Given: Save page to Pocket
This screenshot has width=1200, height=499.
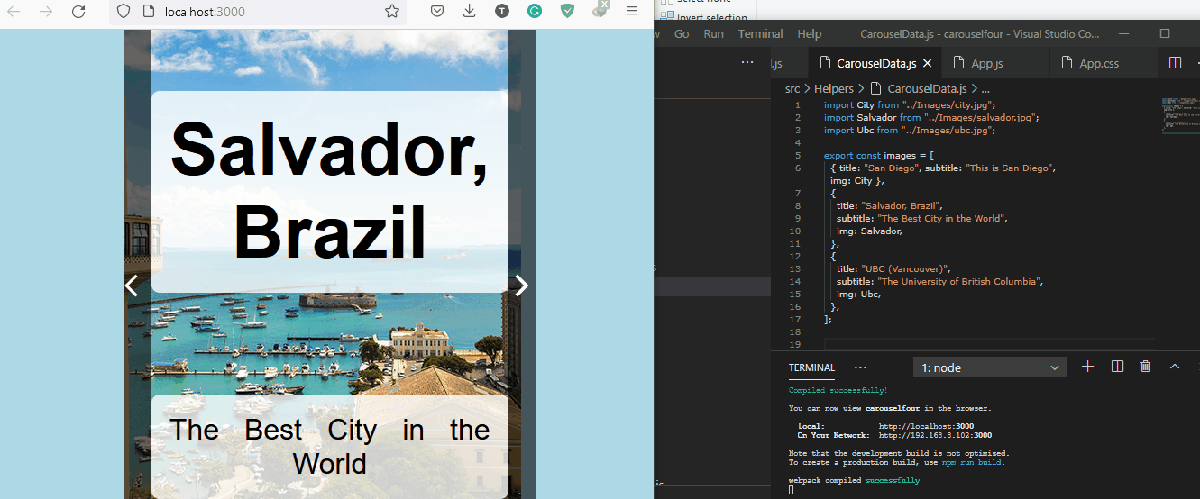Looking at the screenshot, I should point(438,12).
